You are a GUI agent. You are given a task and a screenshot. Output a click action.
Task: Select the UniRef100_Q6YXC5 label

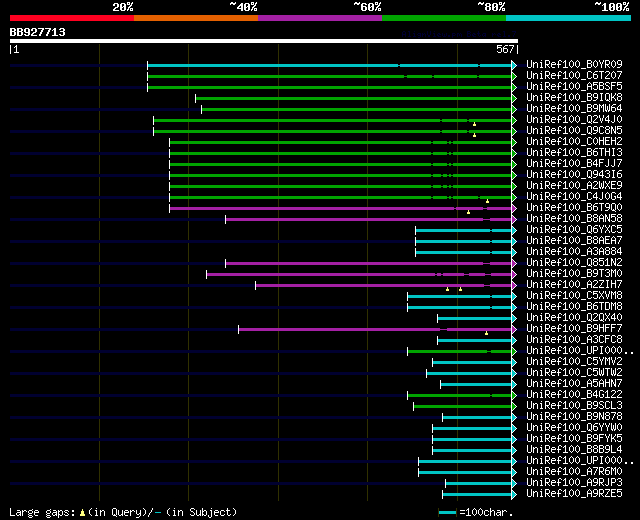(574, 230)
